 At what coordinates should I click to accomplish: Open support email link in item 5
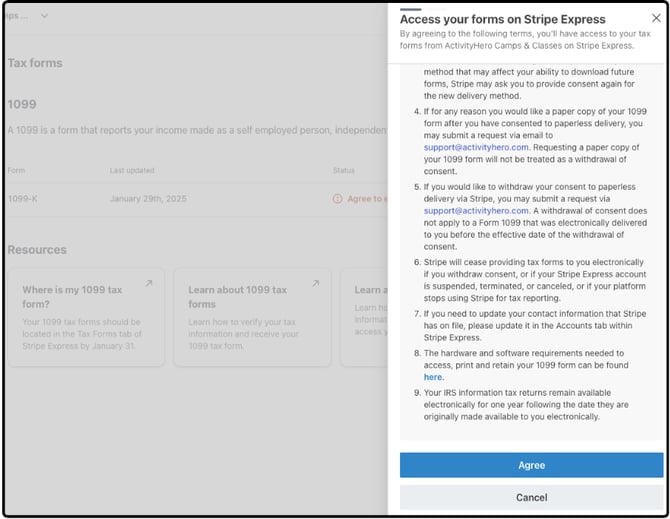click(x=475, y=212)
